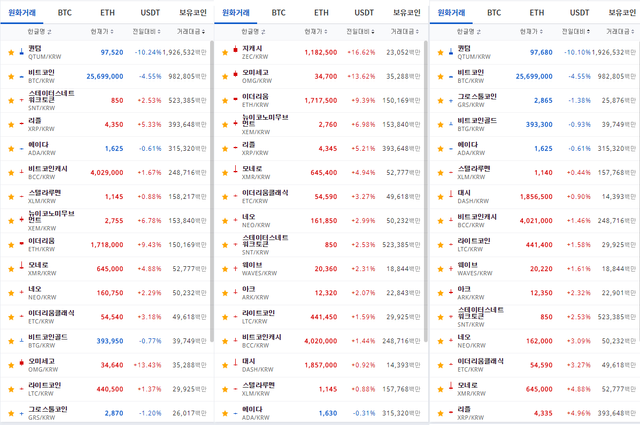
Task: Toggle favorite star for 리플 priced 4,345
Action: (x=225, y=149)
